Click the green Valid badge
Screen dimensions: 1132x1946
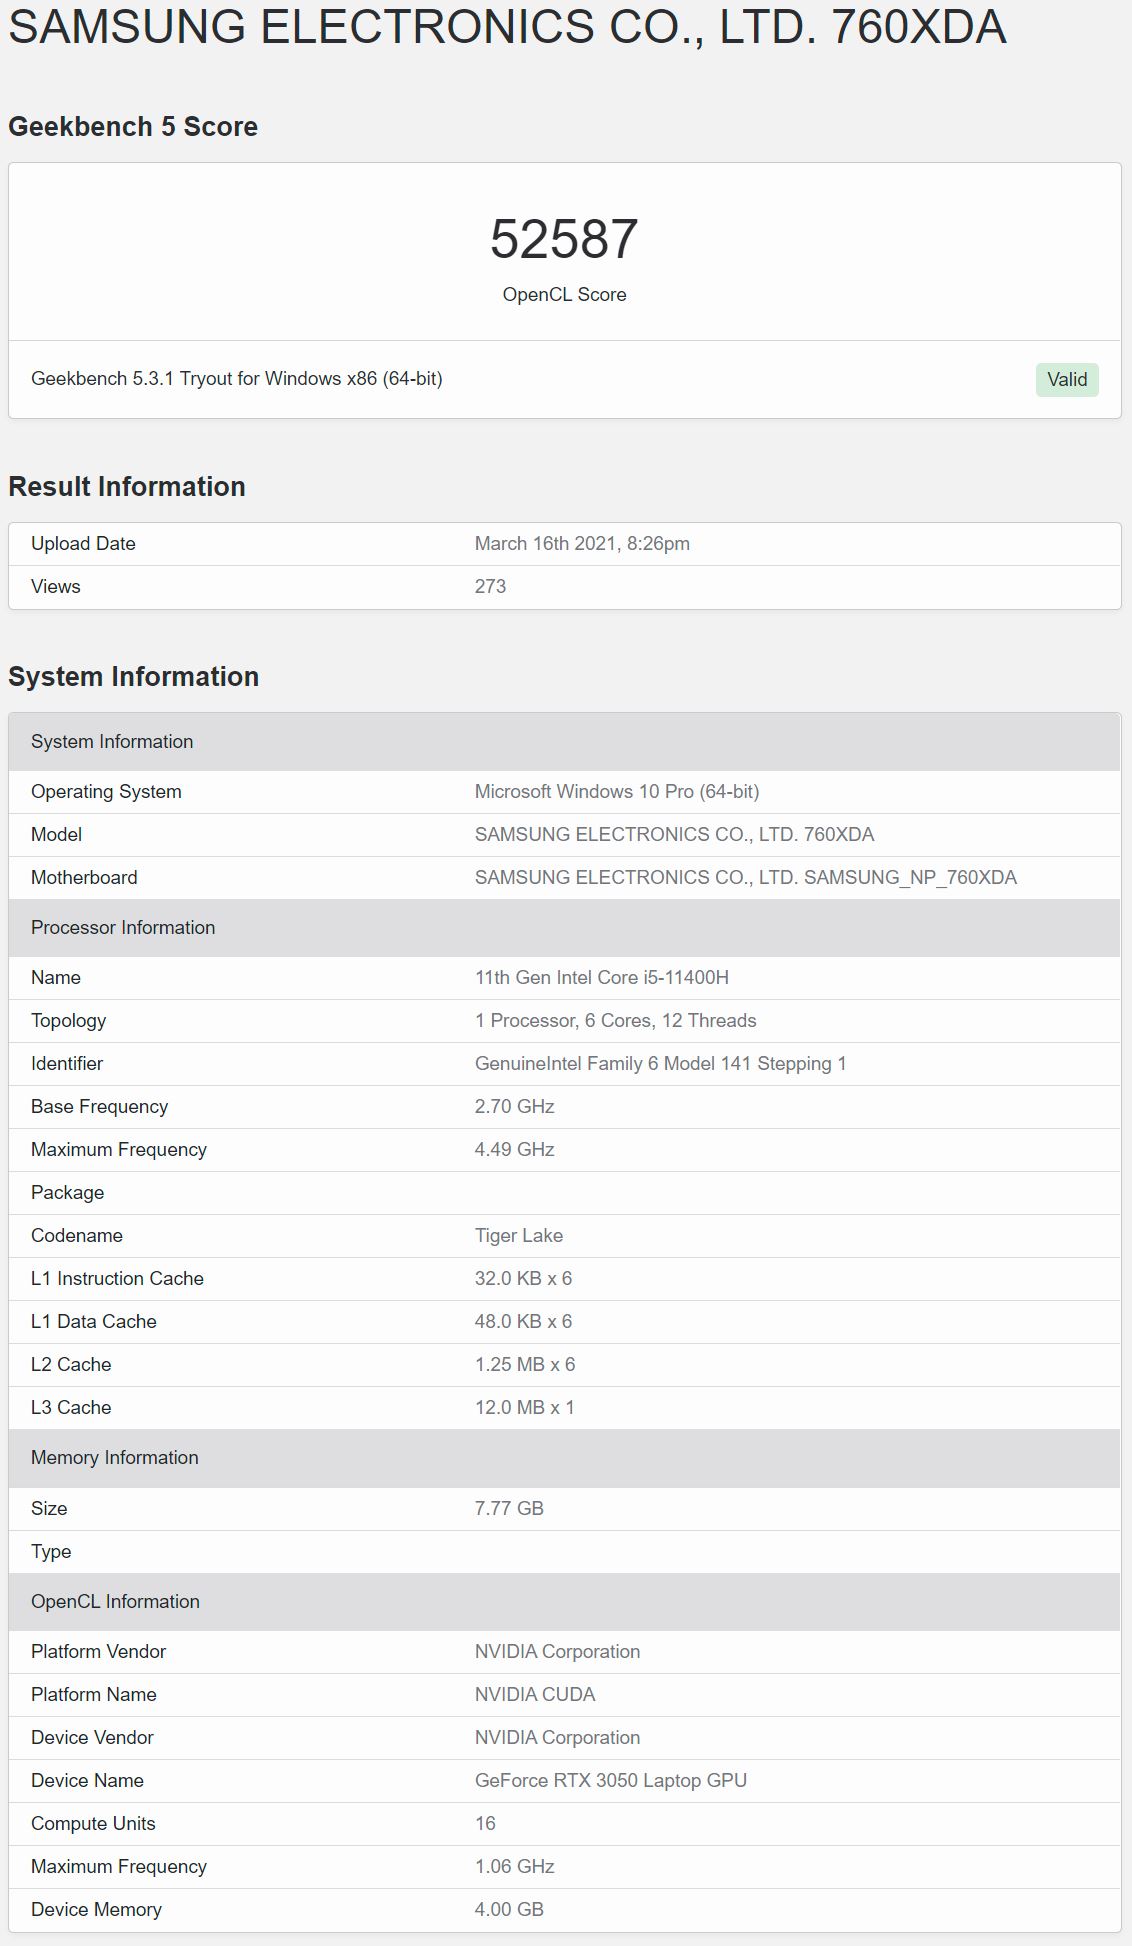(1067, 379)
